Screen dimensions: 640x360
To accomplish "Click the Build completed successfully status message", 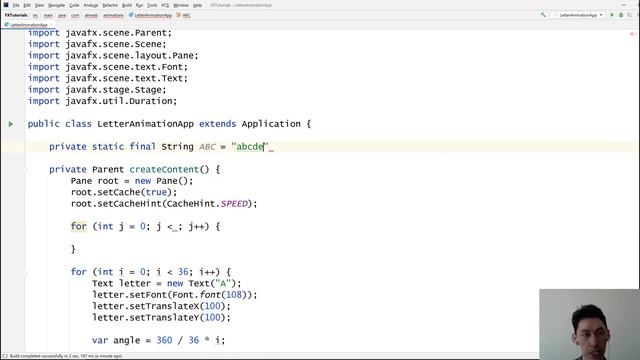I will pyautogui.click(x=66, y=356).
